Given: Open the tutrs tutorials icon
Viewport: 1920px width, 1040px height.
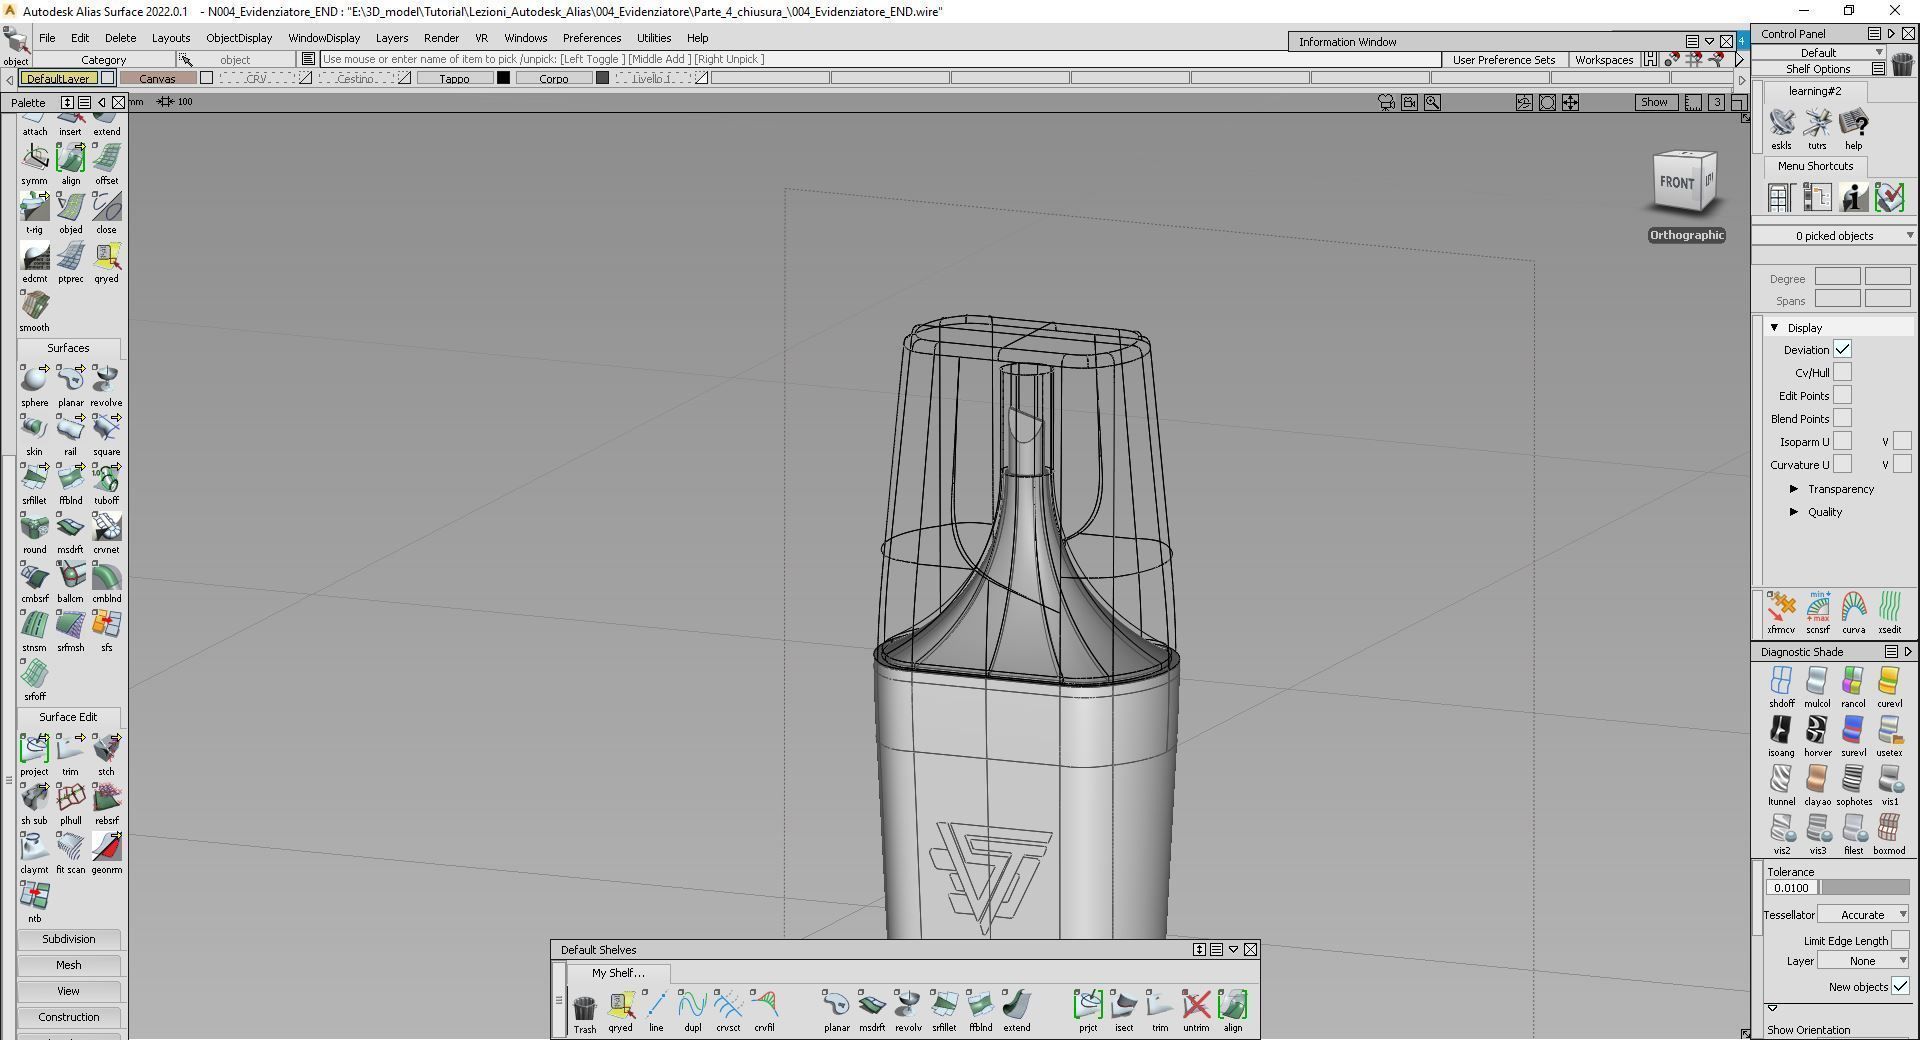Looking at the screenshot, I should (x=1817, y=123).
